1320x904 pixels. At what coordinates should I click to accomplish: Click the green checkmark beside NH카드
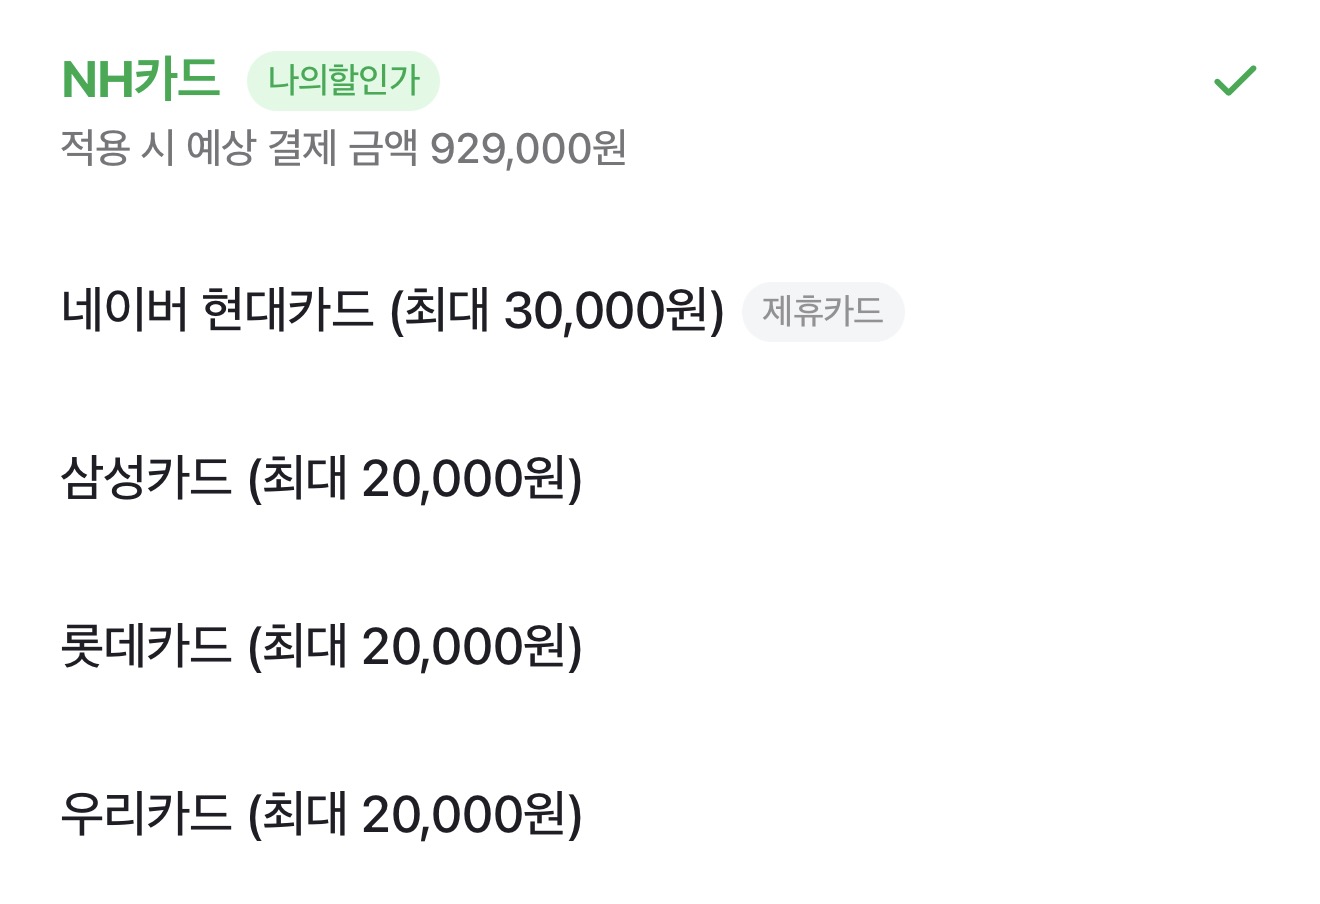pyautogui.click(x=1234, y=81)
